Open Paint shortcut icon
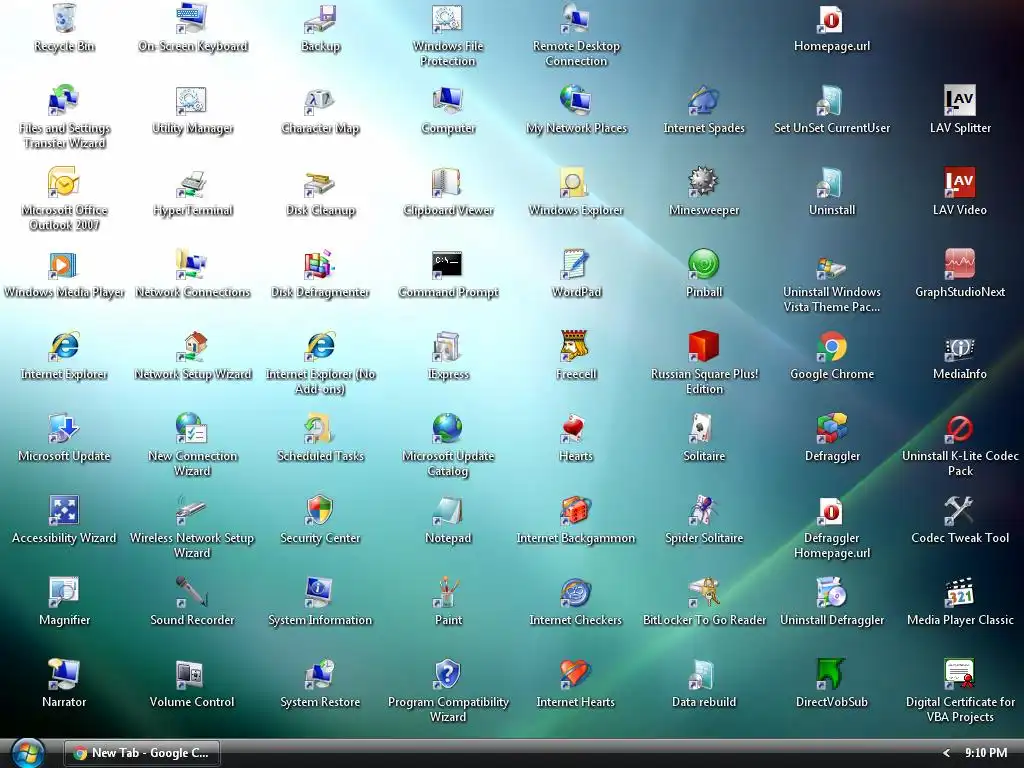Image resolution: width=1024 pixels, height=768 pixels. pyautogui.click(x=448, y=592)
